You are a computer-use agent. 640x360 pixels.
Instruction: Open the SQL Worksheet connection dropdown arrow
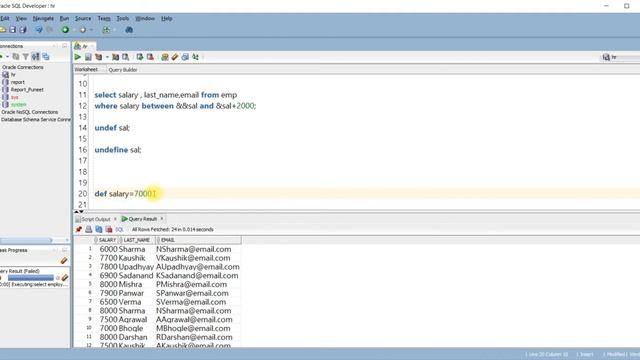tap(114, 30)
